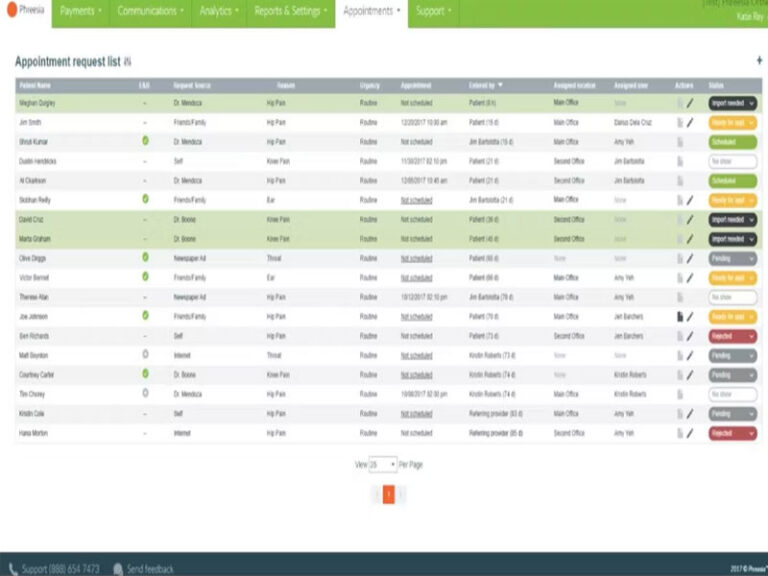Edit Ben Richards' request with pencil icon
Viewport: 768px width, 576px height.
point(690,336)
